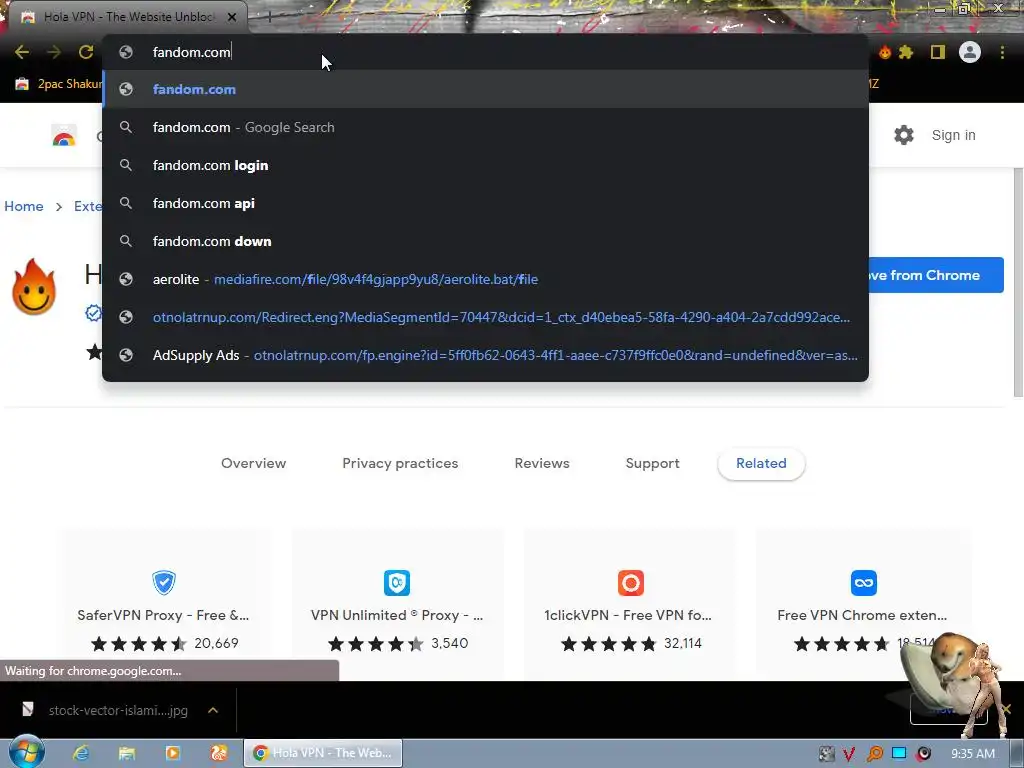1024x768 pixels.
Task: Choose the fandom.com api suggestion
Action: pos(485,203)
